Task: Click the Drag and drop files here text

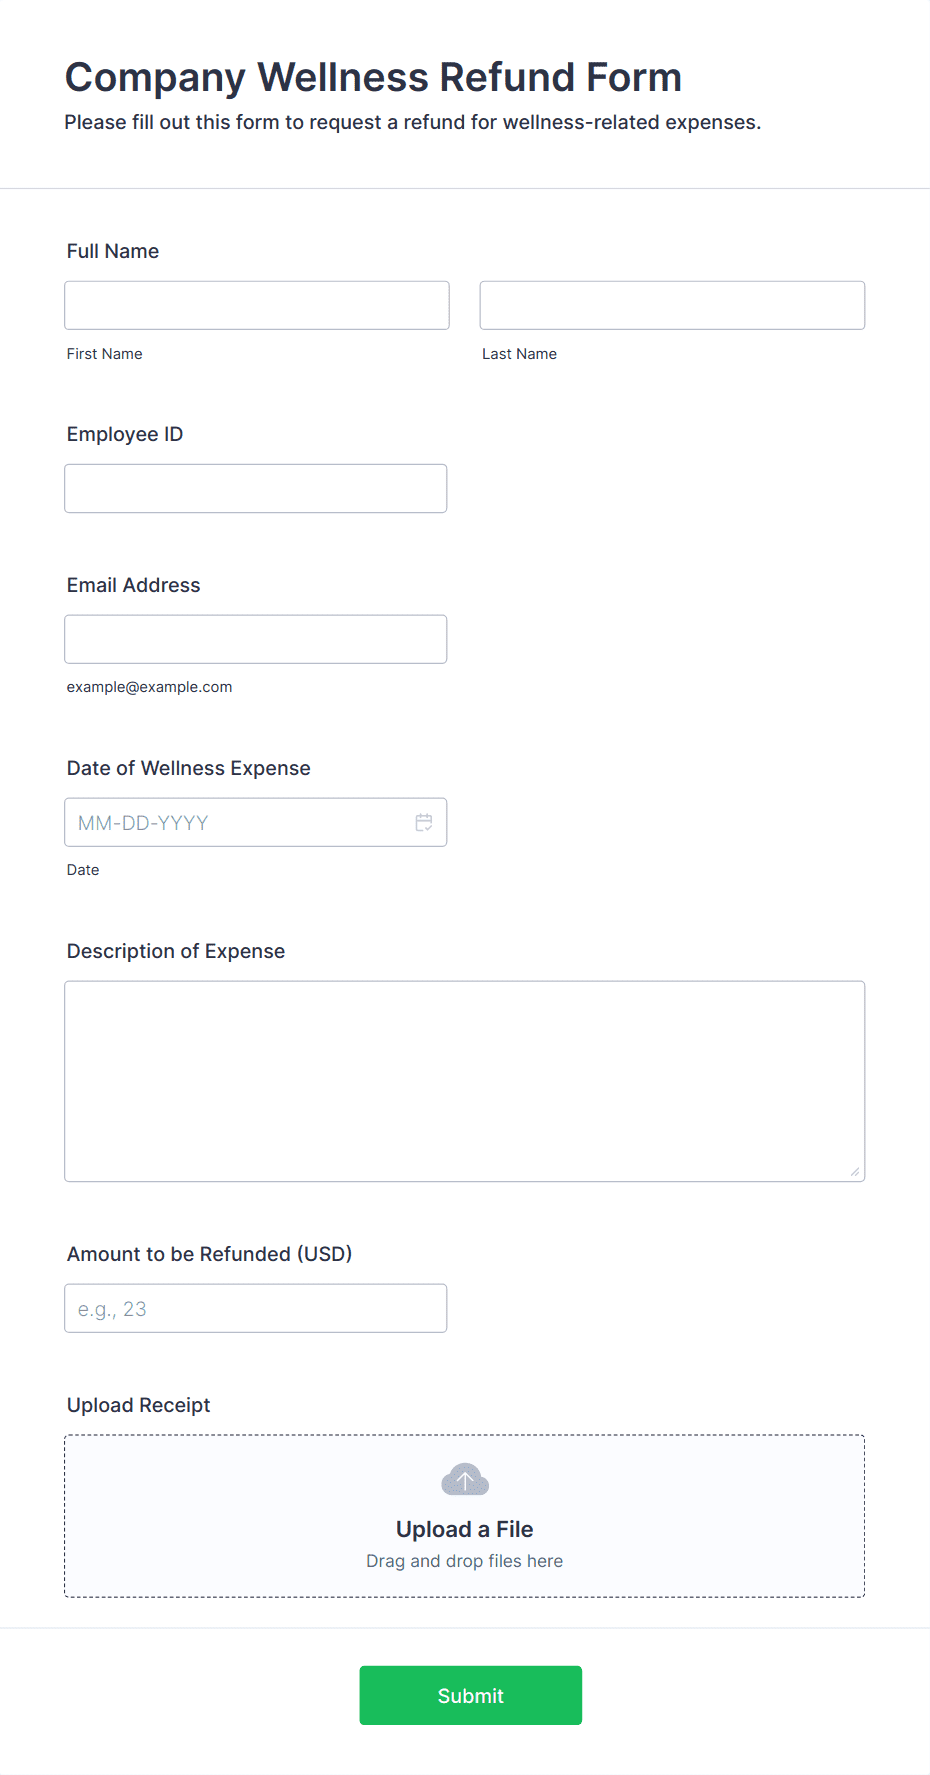Action: (465, 1561)
